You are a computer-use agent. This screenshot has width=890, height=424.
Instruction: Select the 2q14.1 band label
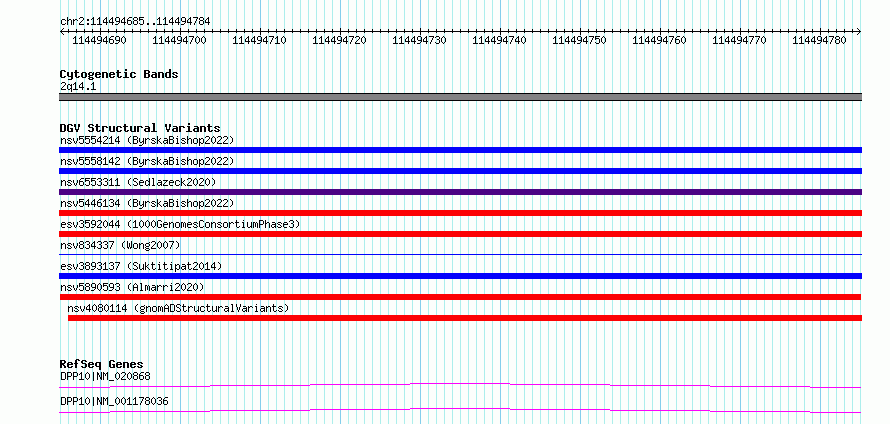click(x=78, y=86)
